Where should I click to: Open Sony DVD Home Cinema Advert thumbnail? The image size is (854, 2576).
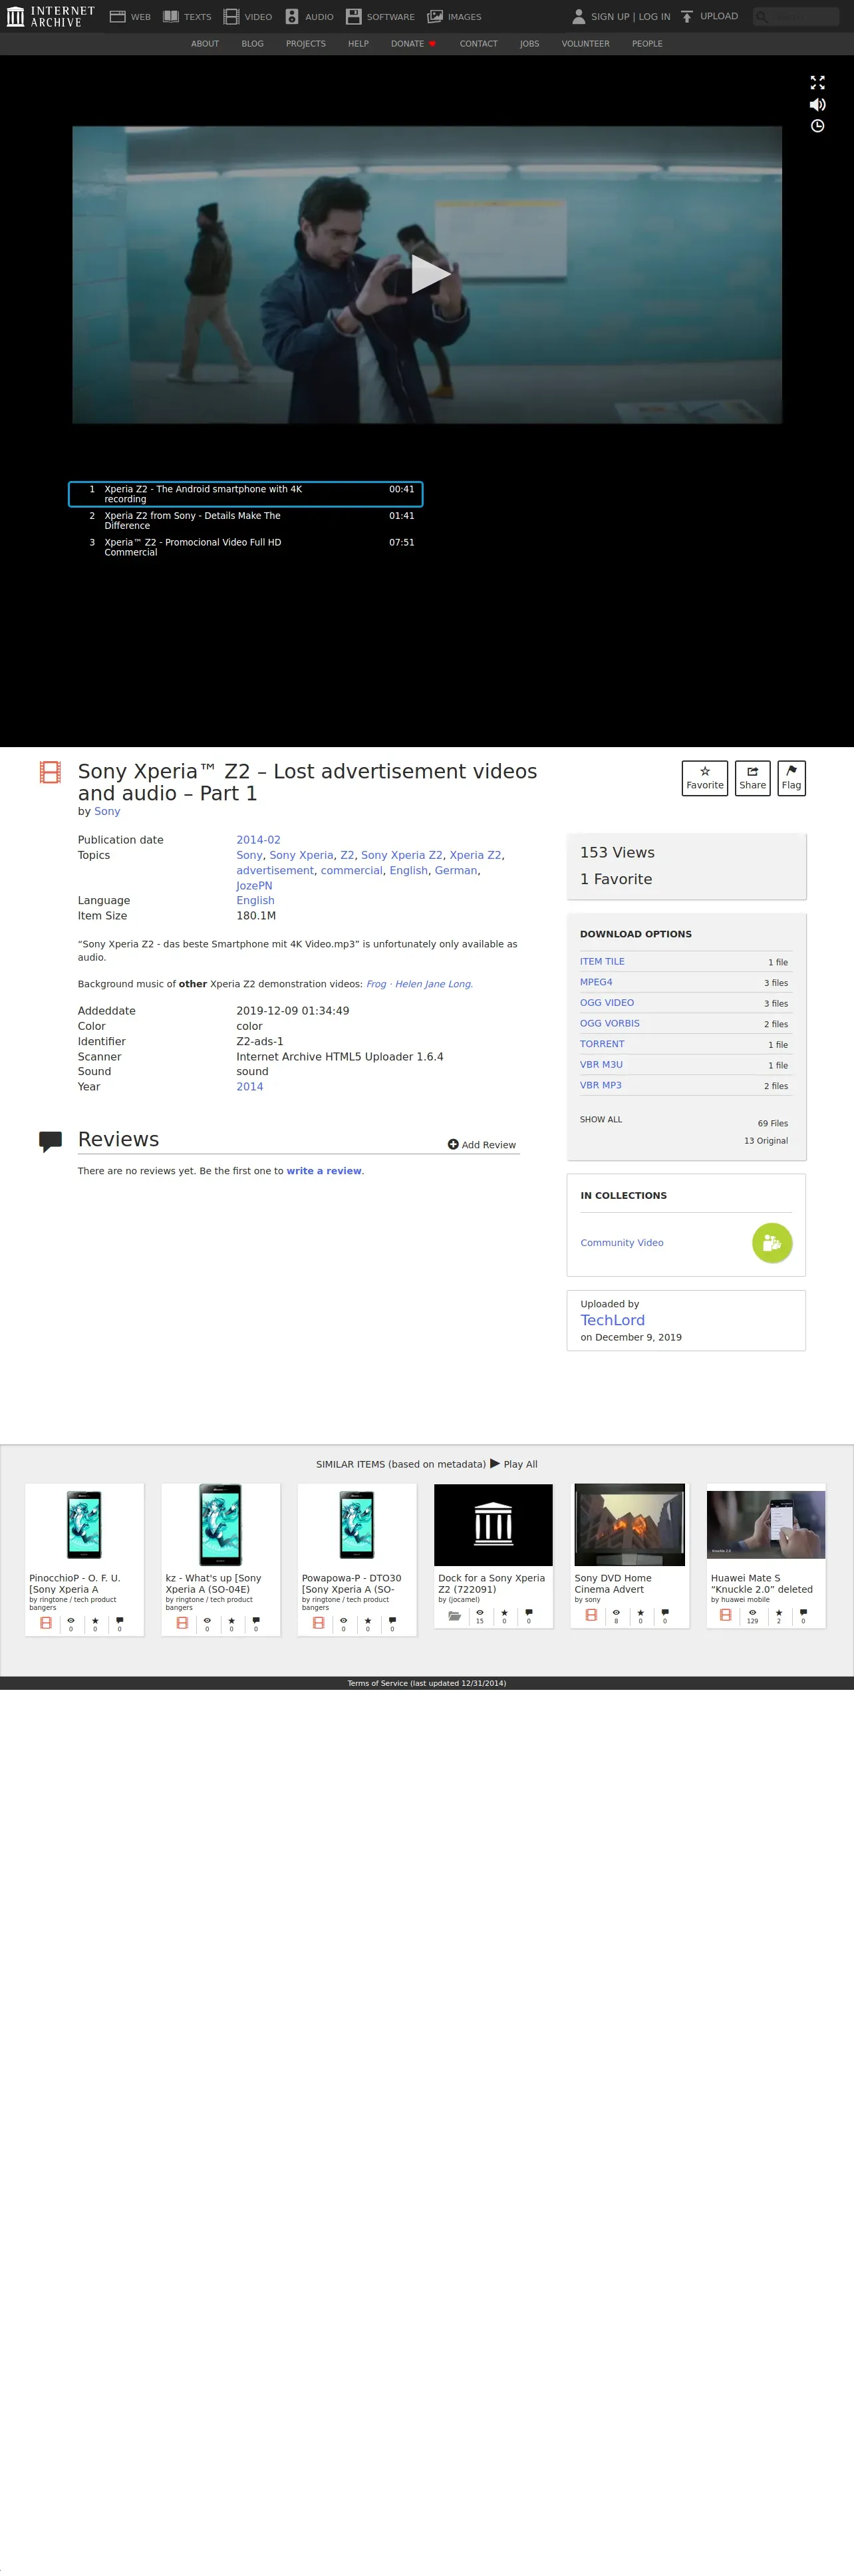tap(629, 1525)
